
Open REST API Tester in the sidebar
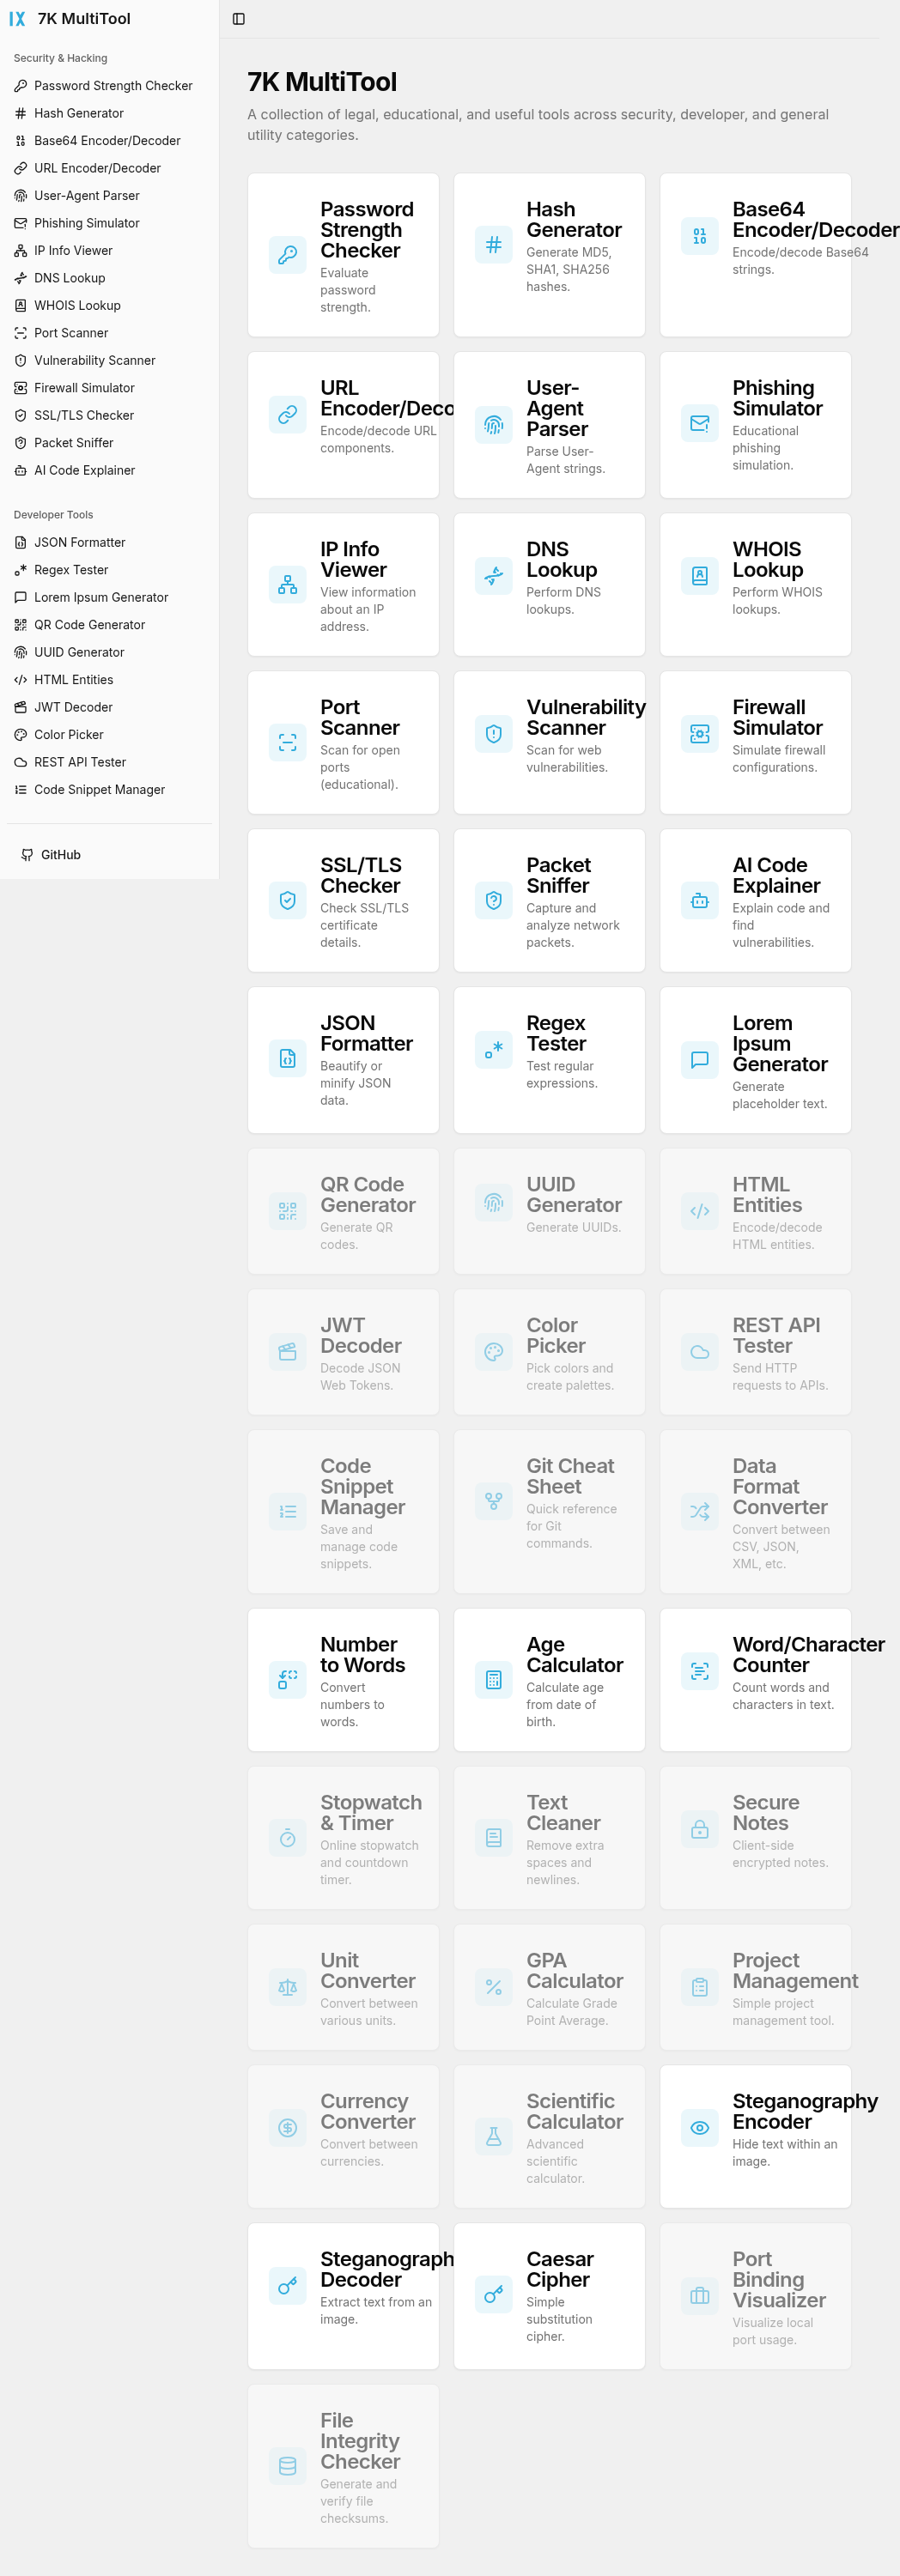[x=80, y=762]
